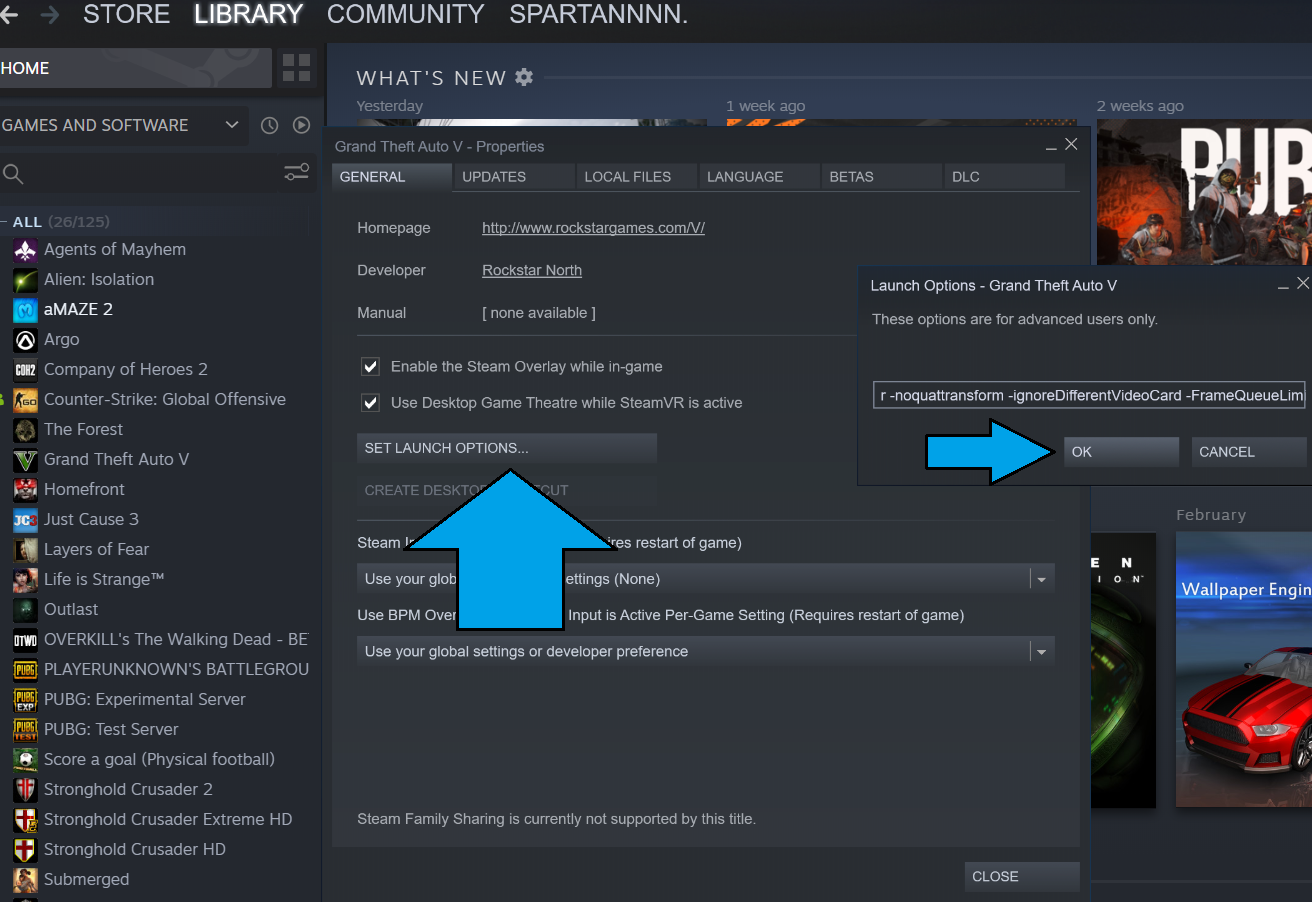The image size is (1312, 902).
Task: Open the Rockstar North developer link
Action: 532,270
